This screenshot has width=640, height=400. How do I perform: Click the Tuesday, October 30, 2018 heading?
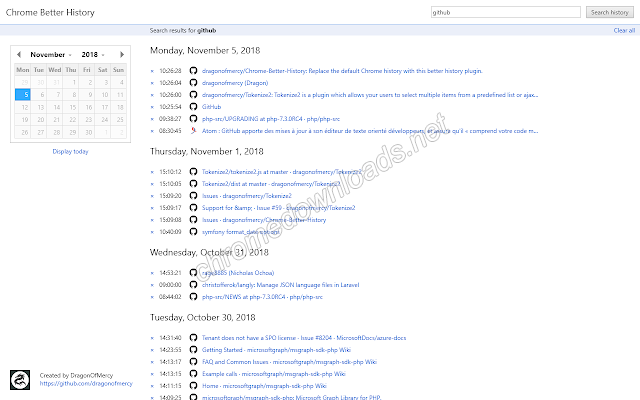[202, 318]
